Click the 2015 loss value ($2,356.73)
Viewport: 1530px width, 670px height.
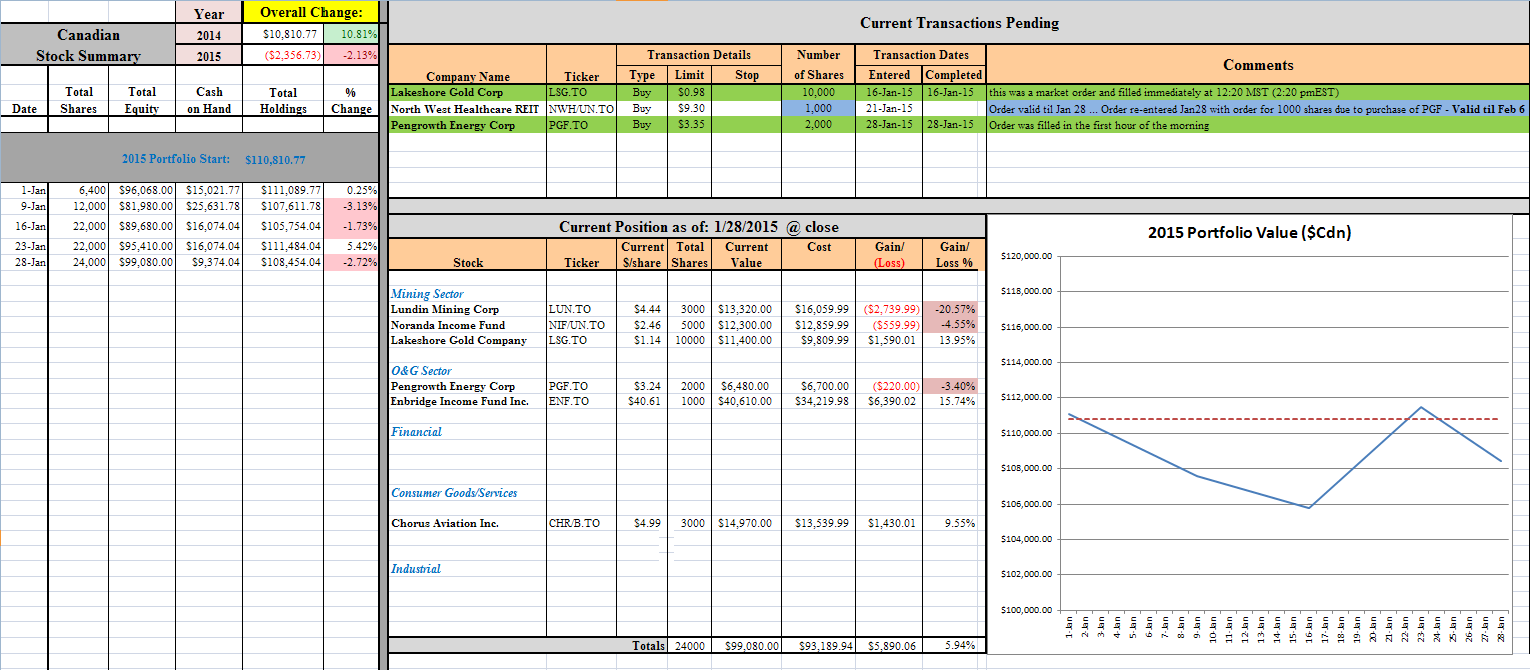pos(284,55)
